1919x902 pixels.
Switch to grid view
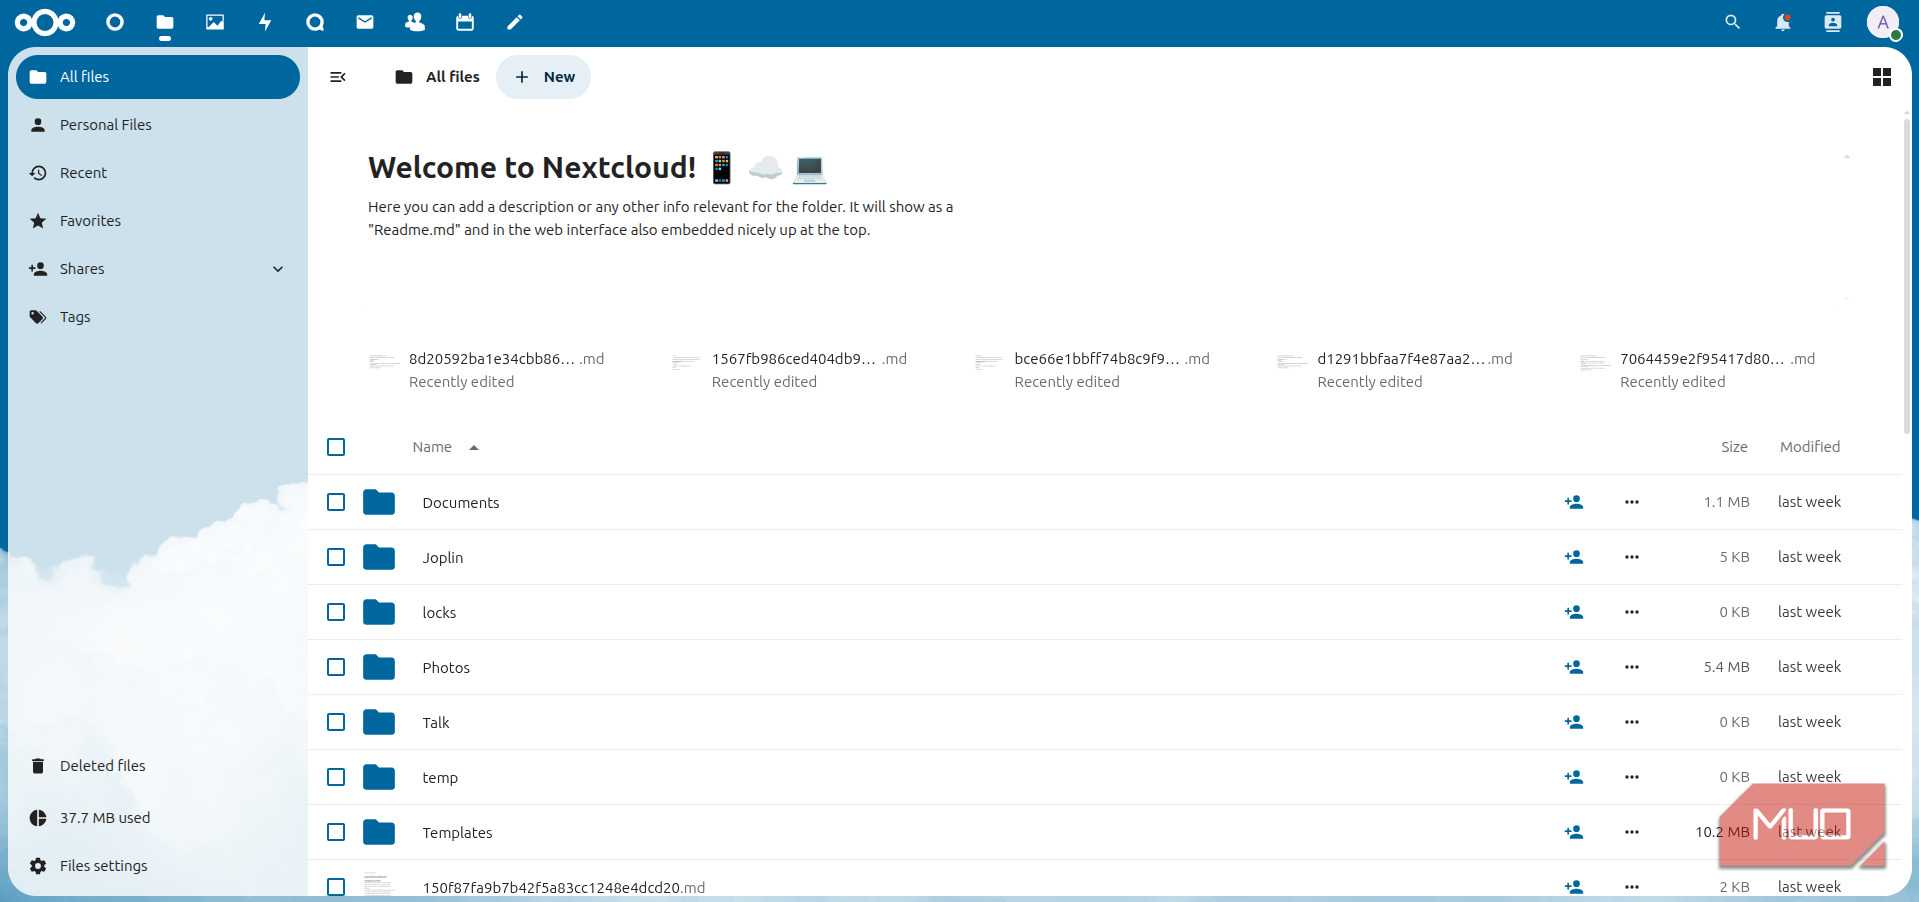1882,77
